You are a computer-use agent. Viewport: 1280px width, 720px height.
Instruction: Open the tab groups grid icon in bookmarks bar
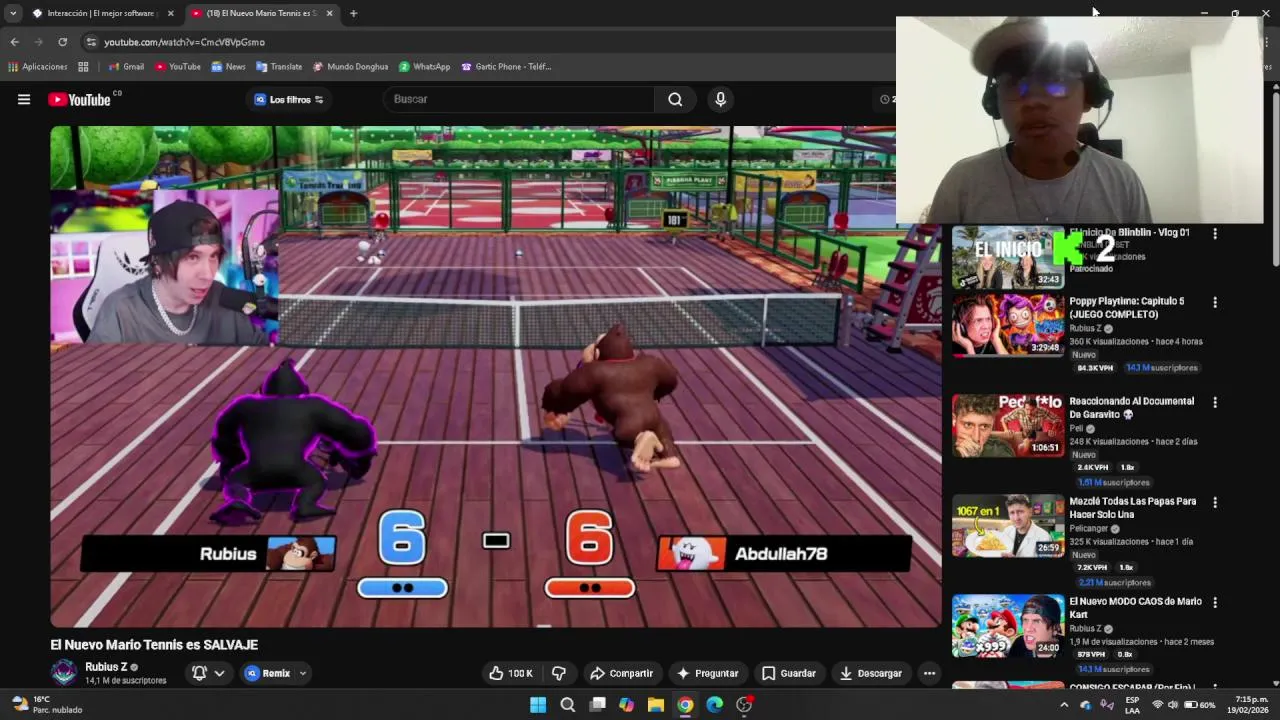click(83, 67)
